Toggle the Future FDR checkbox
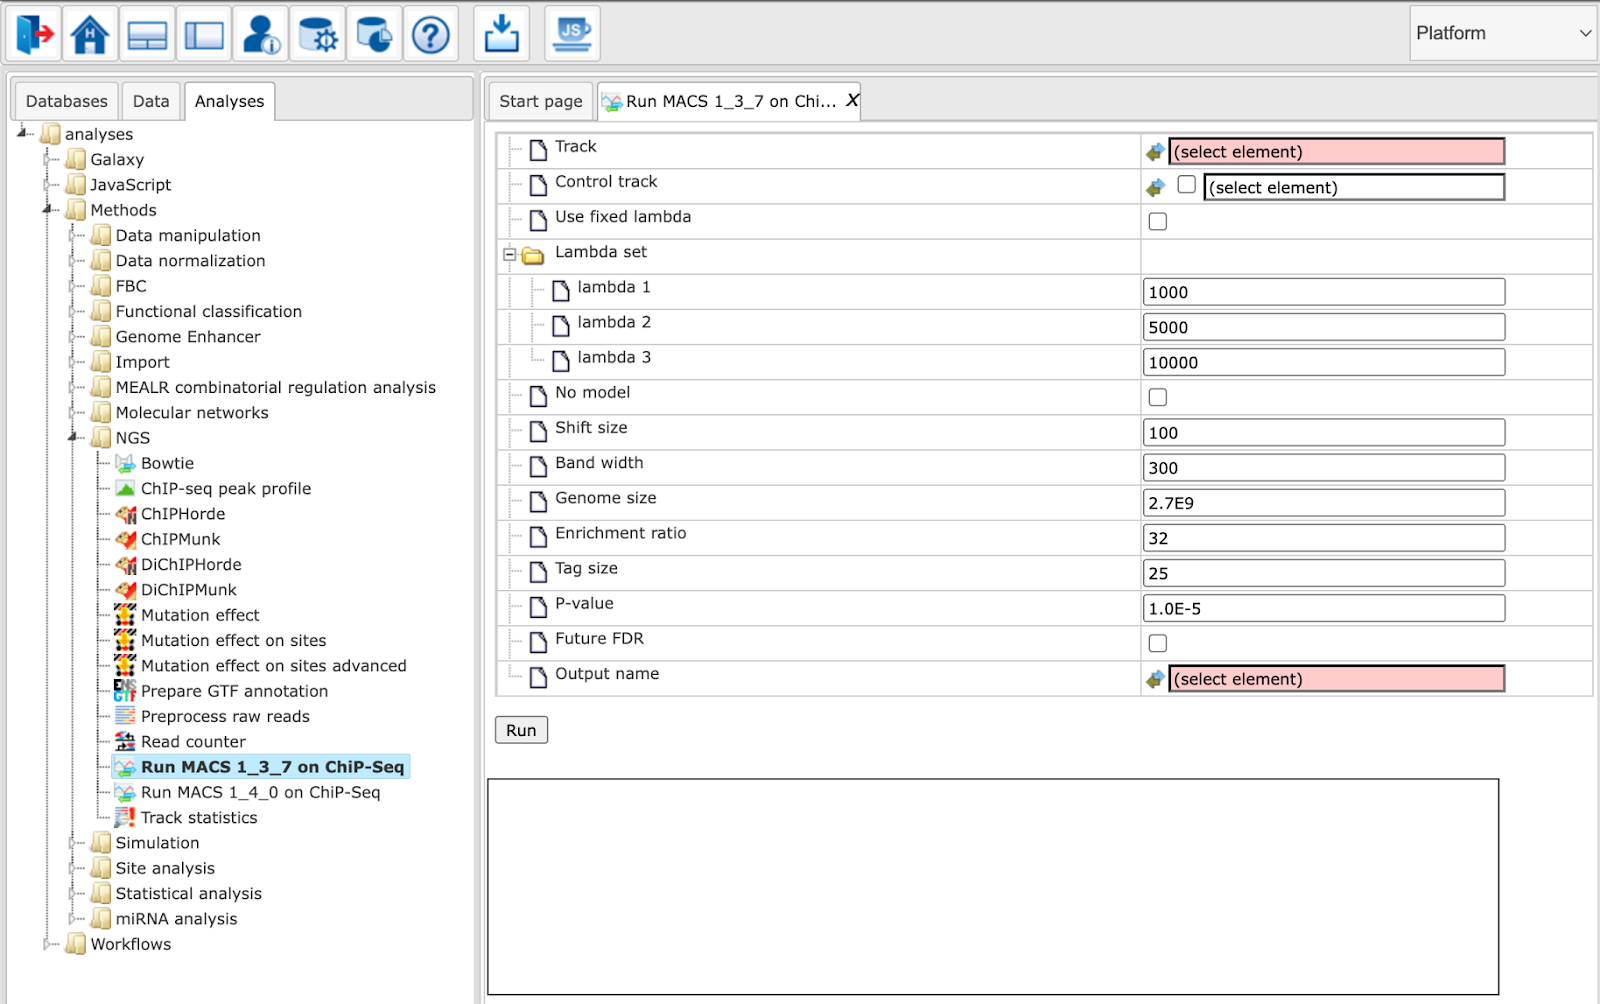The height and width of the screenshot is (1004, 1600). [x=1158, y=643]
